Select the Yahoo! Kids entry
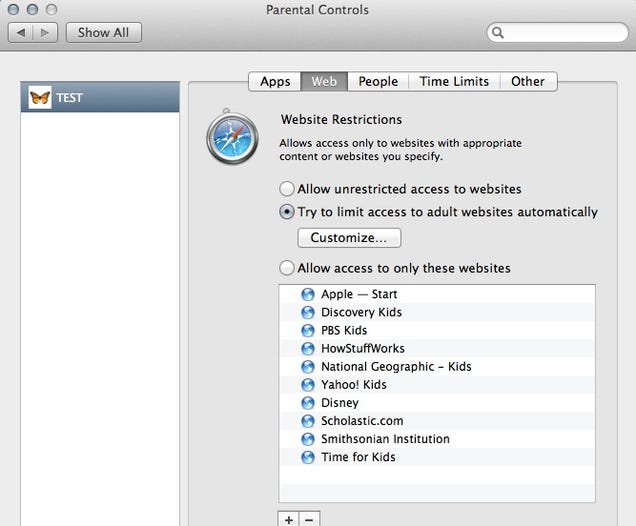 [437, 385]
